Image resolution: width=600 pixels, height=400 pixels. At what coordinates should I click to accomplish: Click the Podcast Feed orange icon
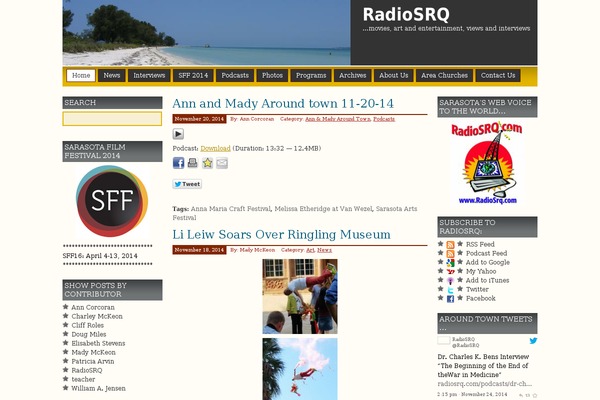pos(450,254)
